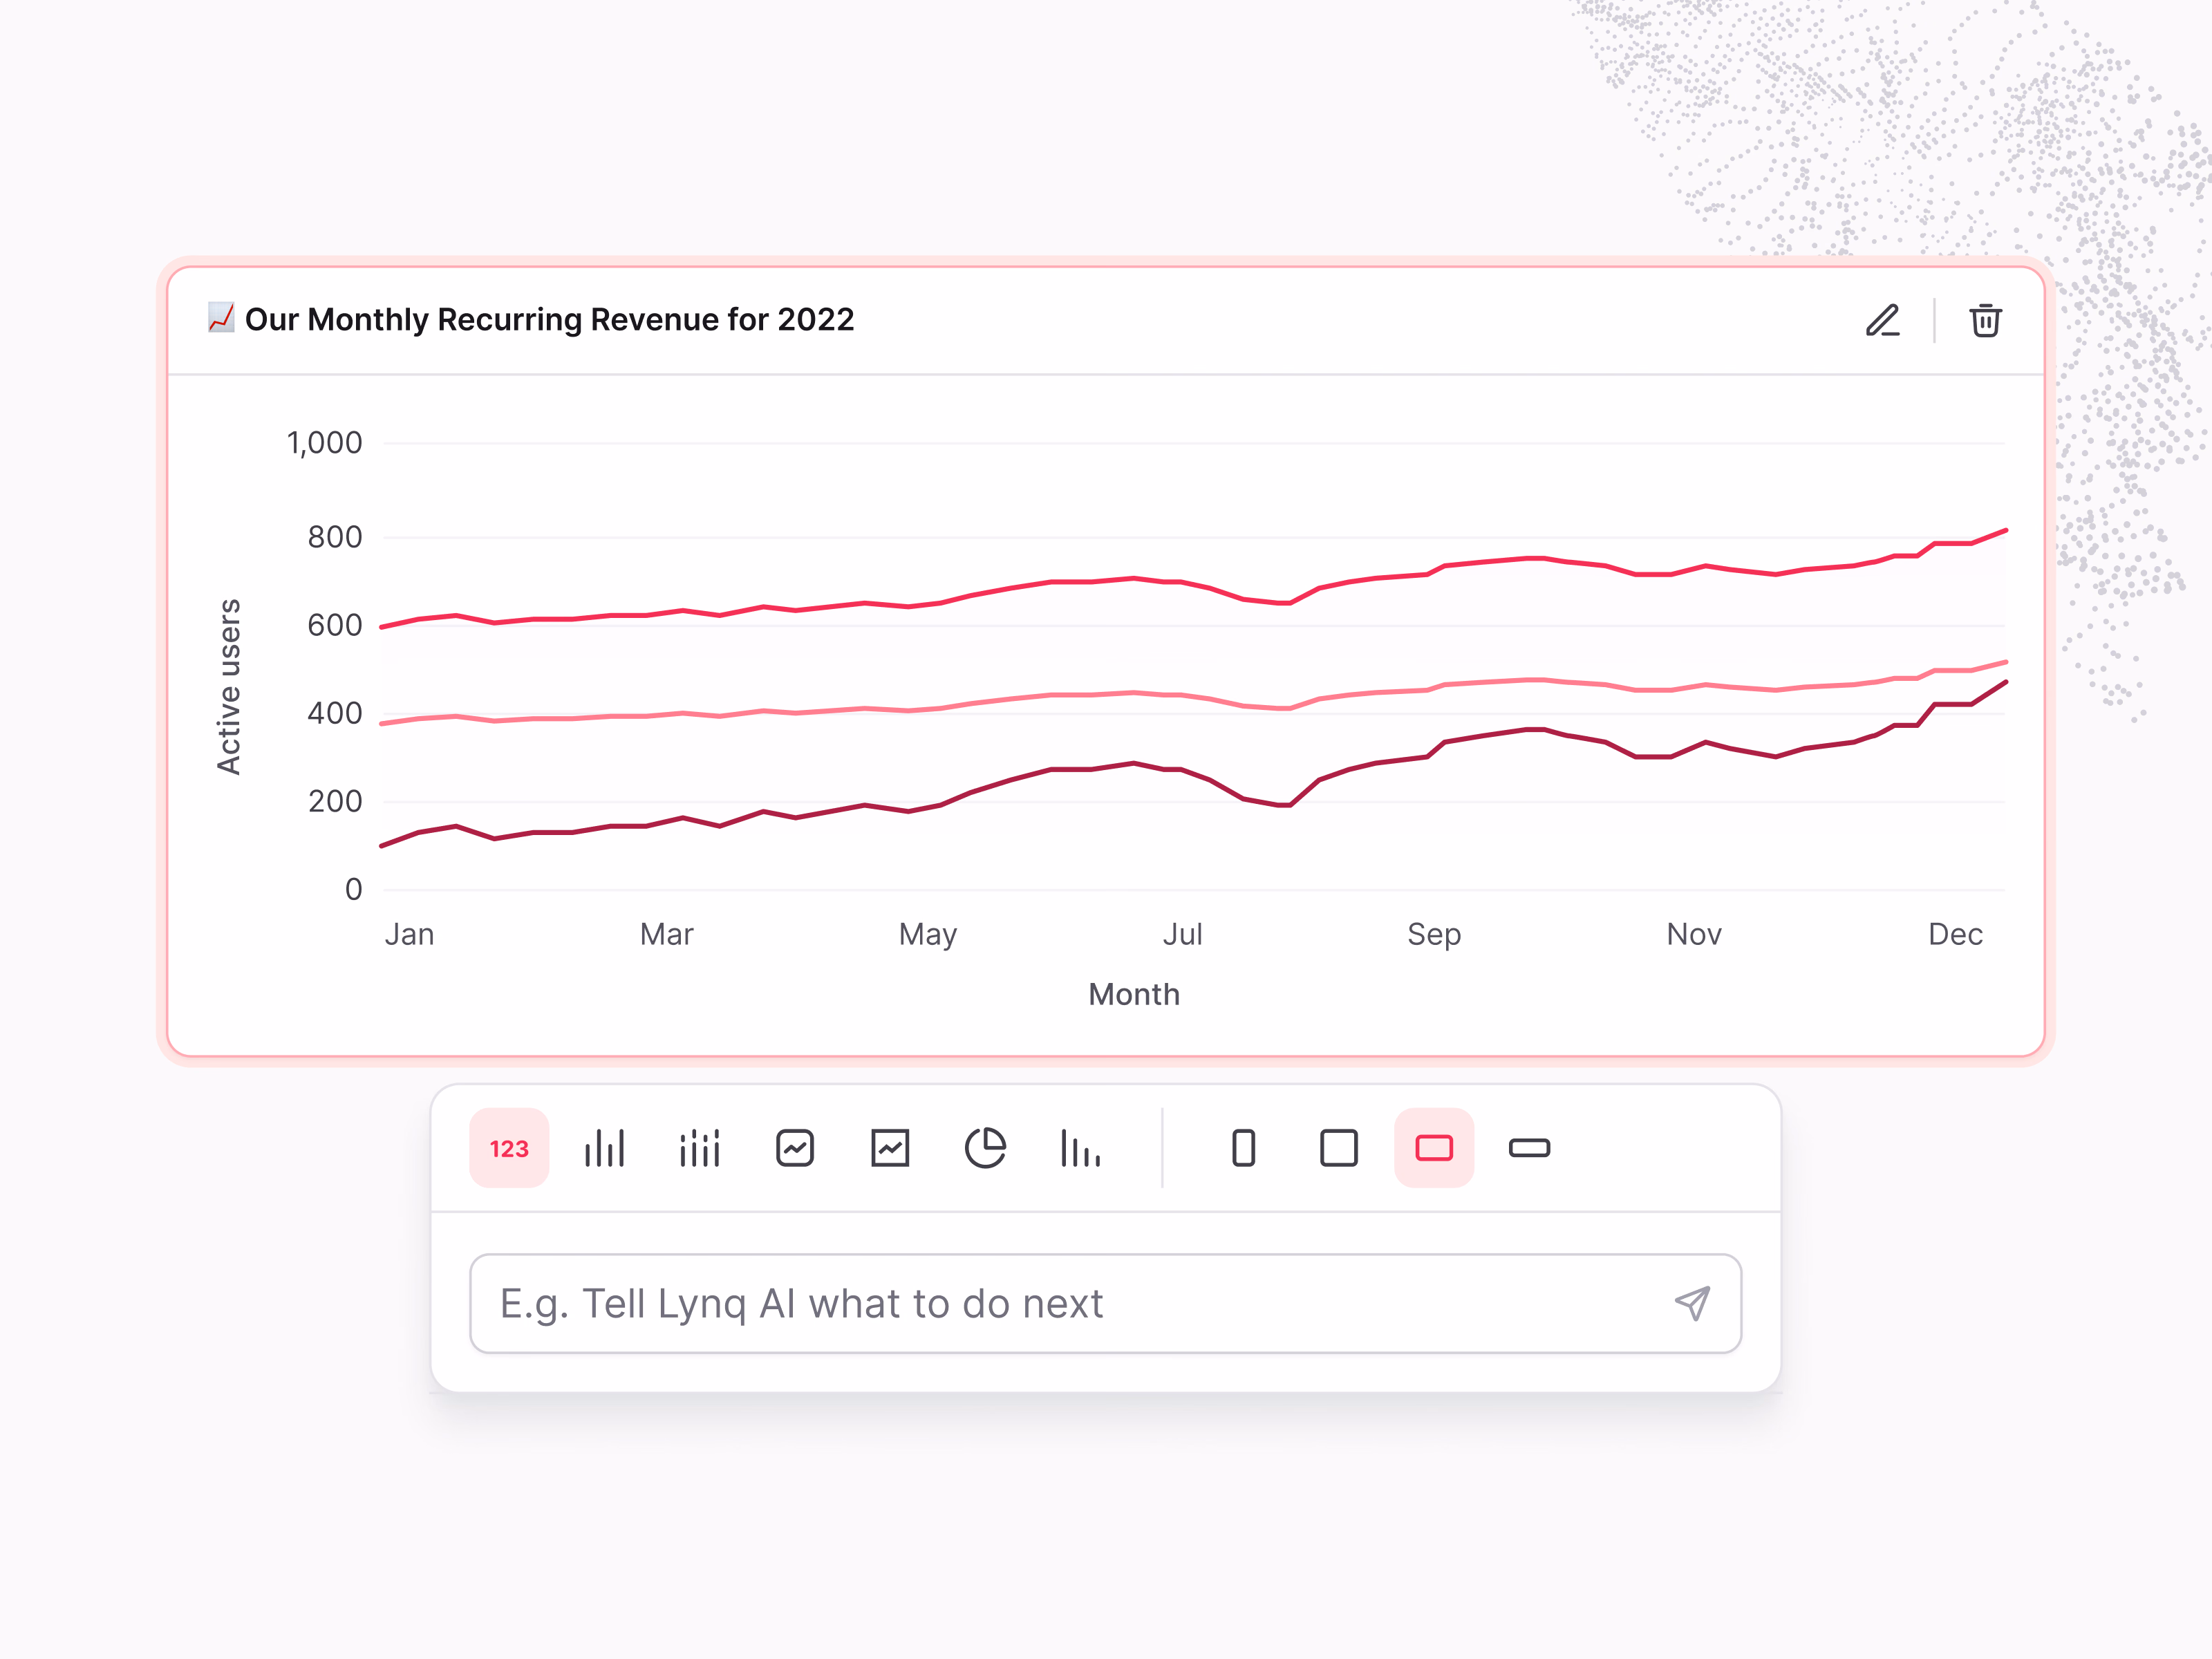Set widget size to wide rectangle

(x=1434, y=1148)
